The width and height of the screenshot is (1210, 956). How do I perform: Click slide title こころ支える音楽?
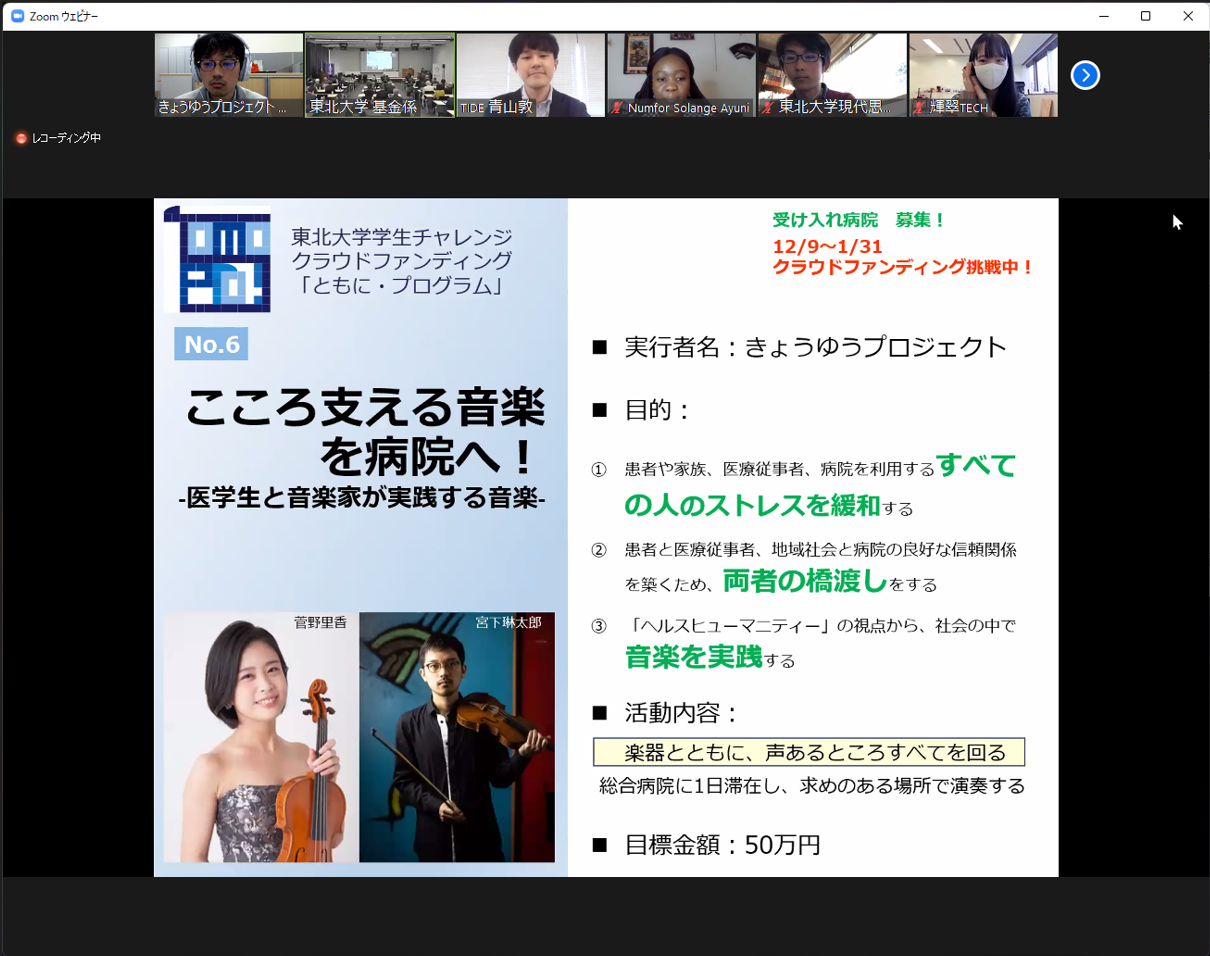[x=365, y=409]
